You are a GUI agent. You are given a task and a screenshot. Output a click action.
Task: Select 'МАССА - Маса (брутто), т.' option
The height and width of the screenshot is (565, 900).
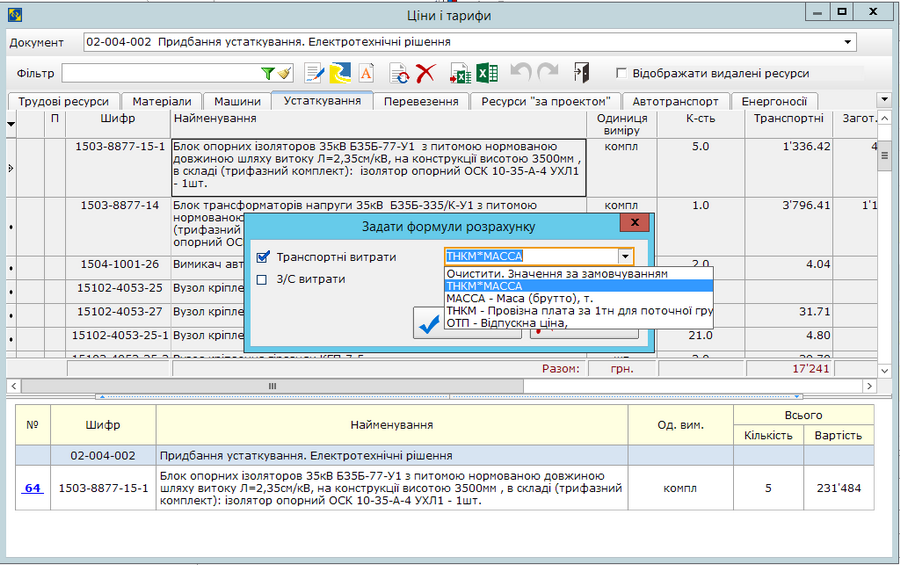521,298
